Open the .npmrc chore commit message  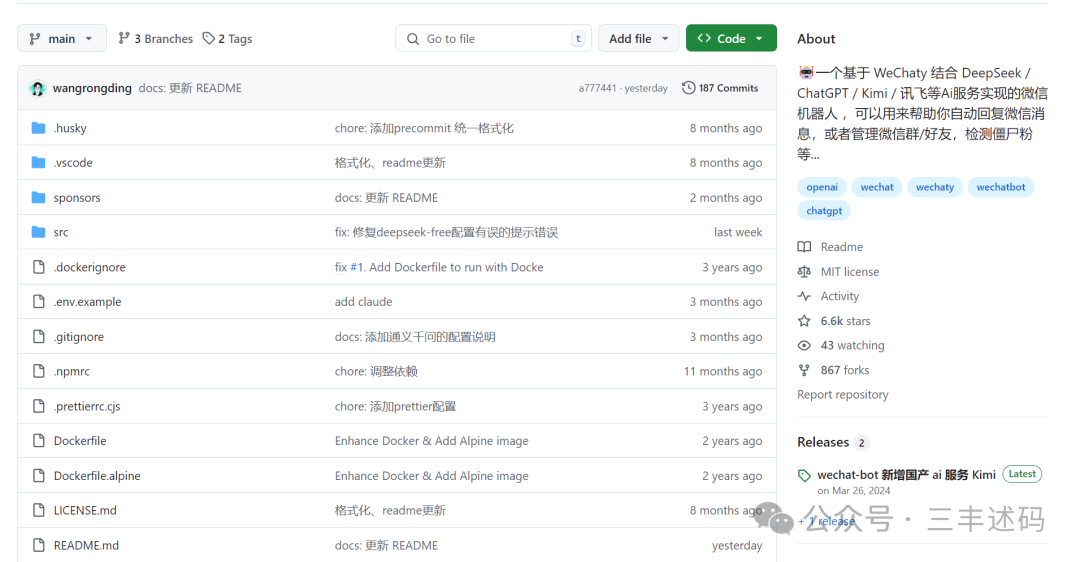[x=376, y=371]
